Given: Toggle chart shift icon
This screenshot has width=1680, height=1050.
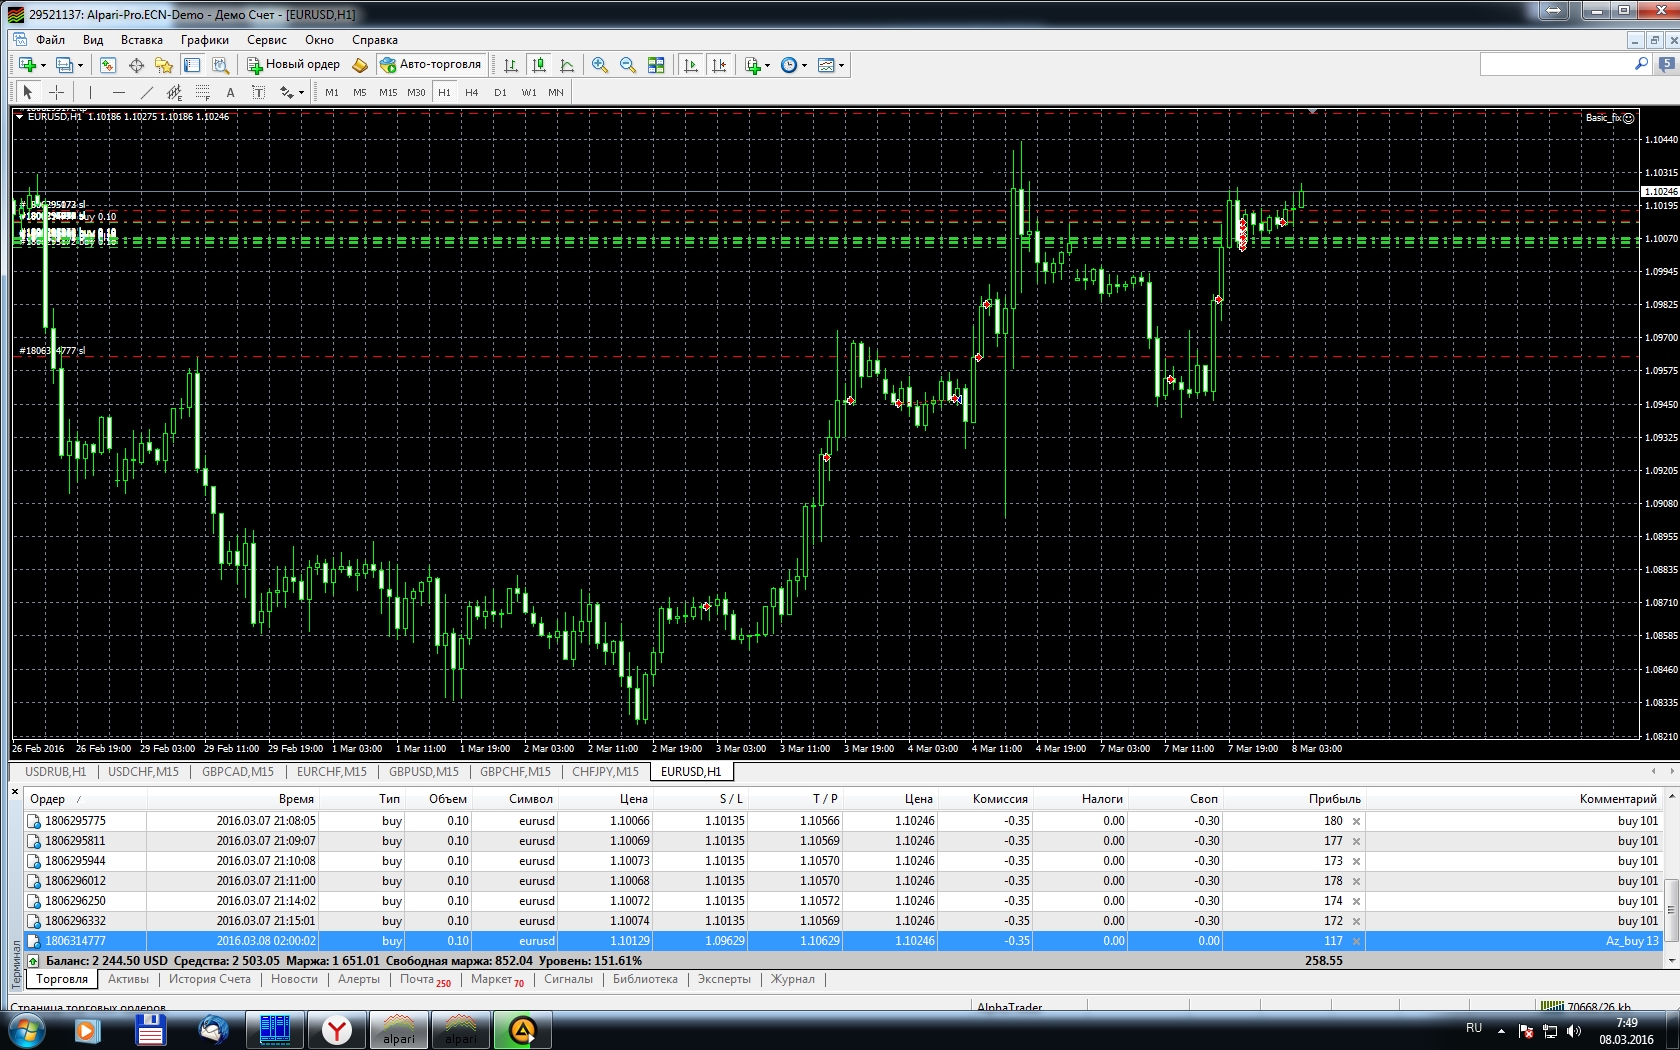Looking at the screenshot, I should coord(718,65).
